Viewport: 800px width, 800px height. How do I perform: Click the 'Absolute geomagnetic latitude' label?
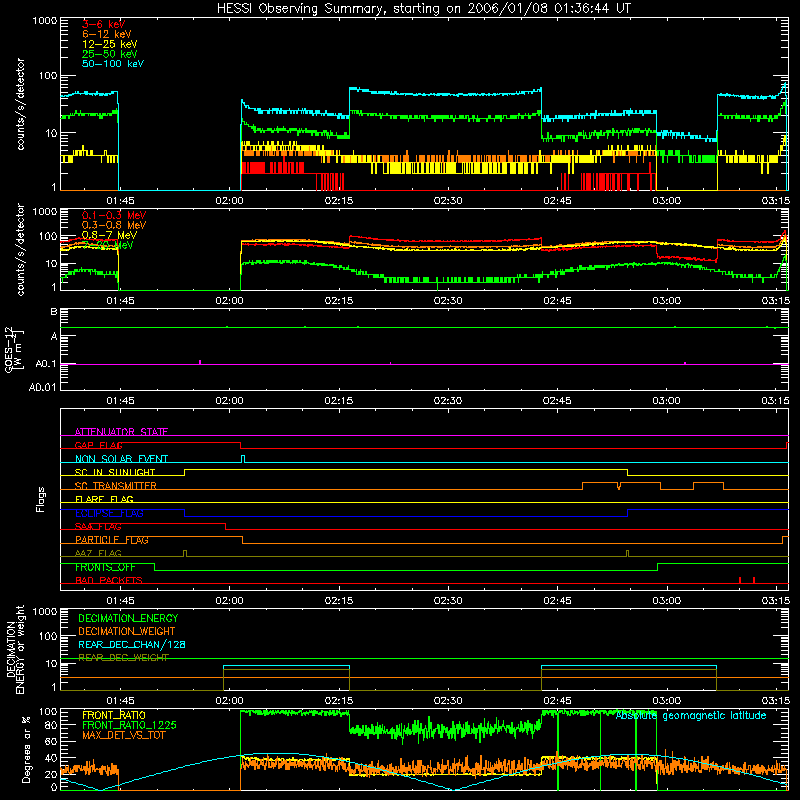tap(691, 716)
